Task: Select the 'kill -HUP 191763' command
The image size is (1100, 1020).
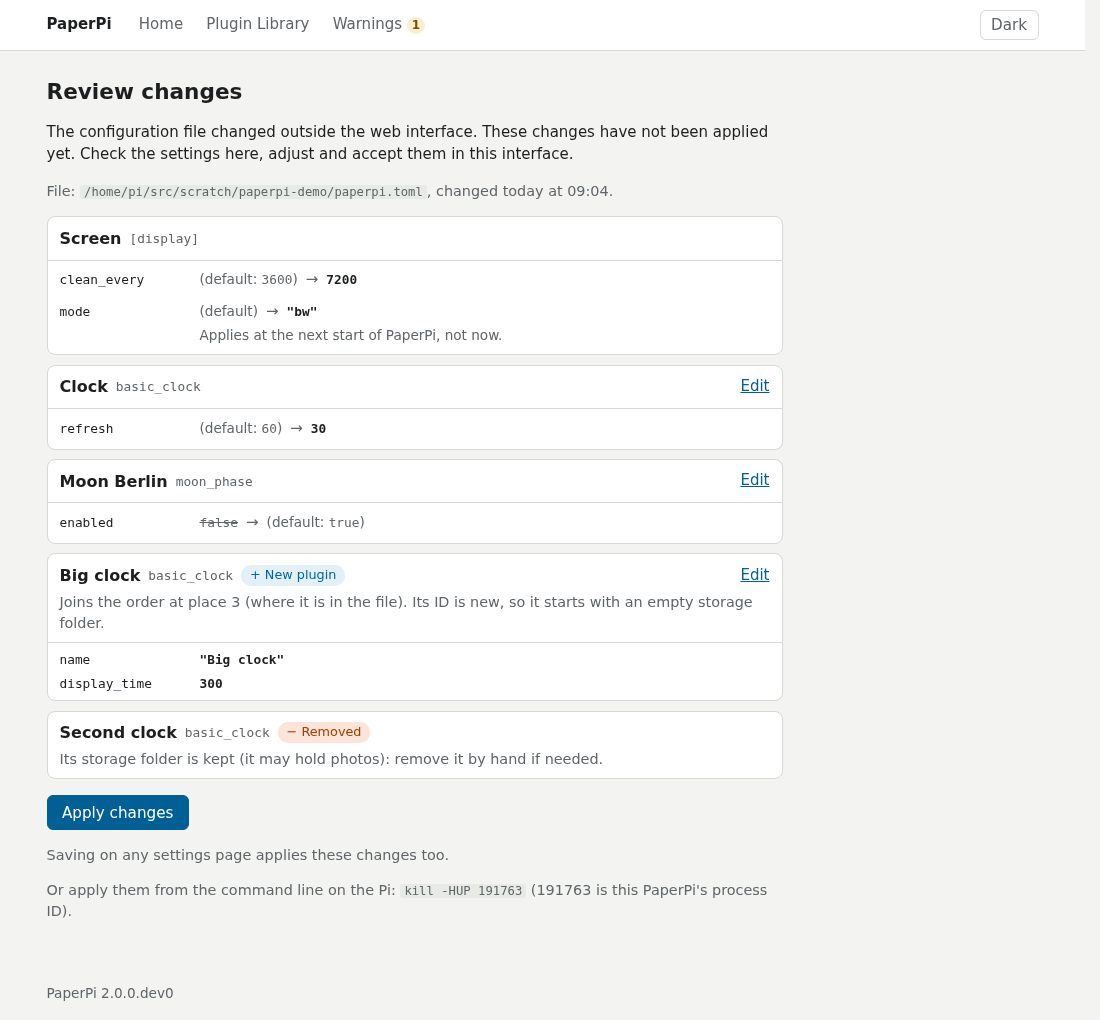Action: [463, 891]
